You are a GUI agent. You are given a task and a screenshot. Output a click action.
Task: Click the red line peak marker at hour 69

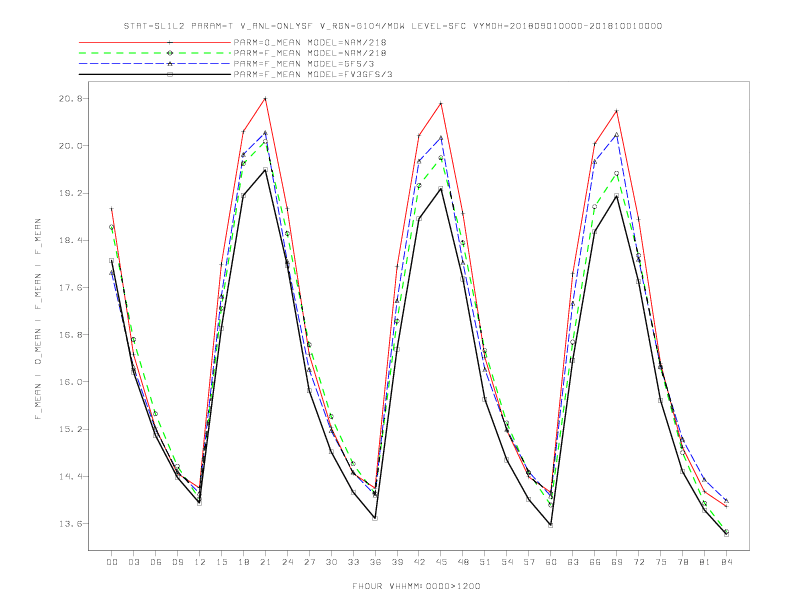pos(617,111)
